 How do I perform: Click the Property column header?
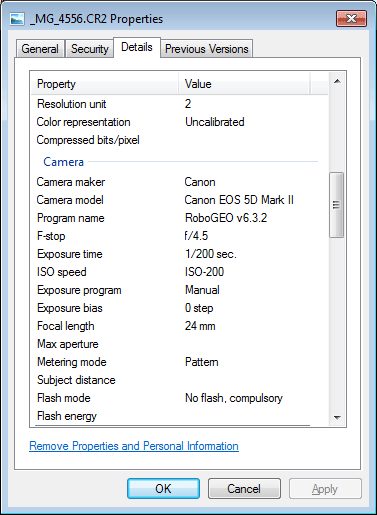[105, 84]
